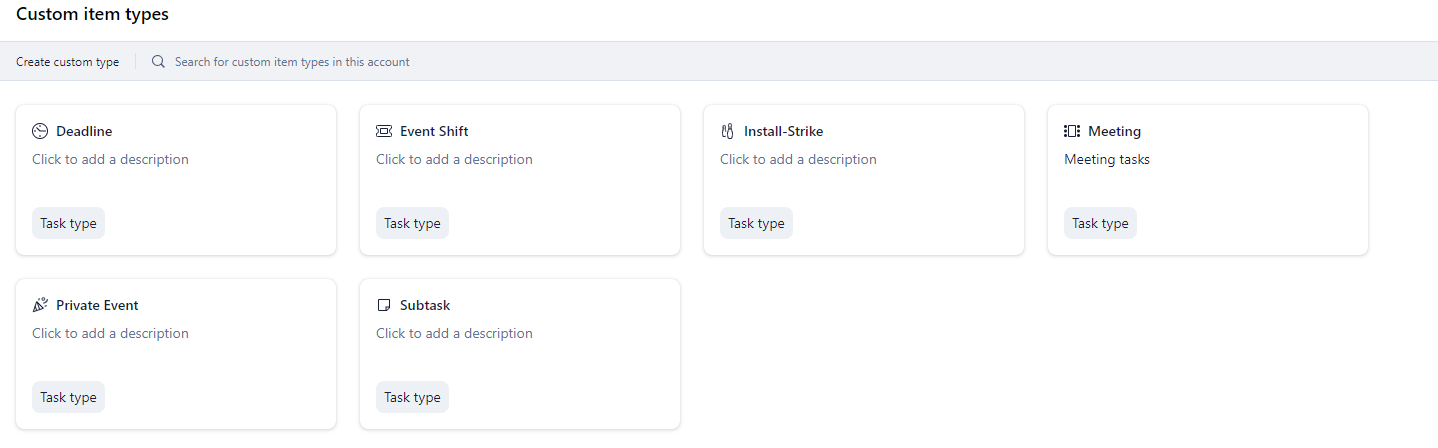1438x448 pixels.
Task: Click the Private Event party icon
Action: coord(40,305)
